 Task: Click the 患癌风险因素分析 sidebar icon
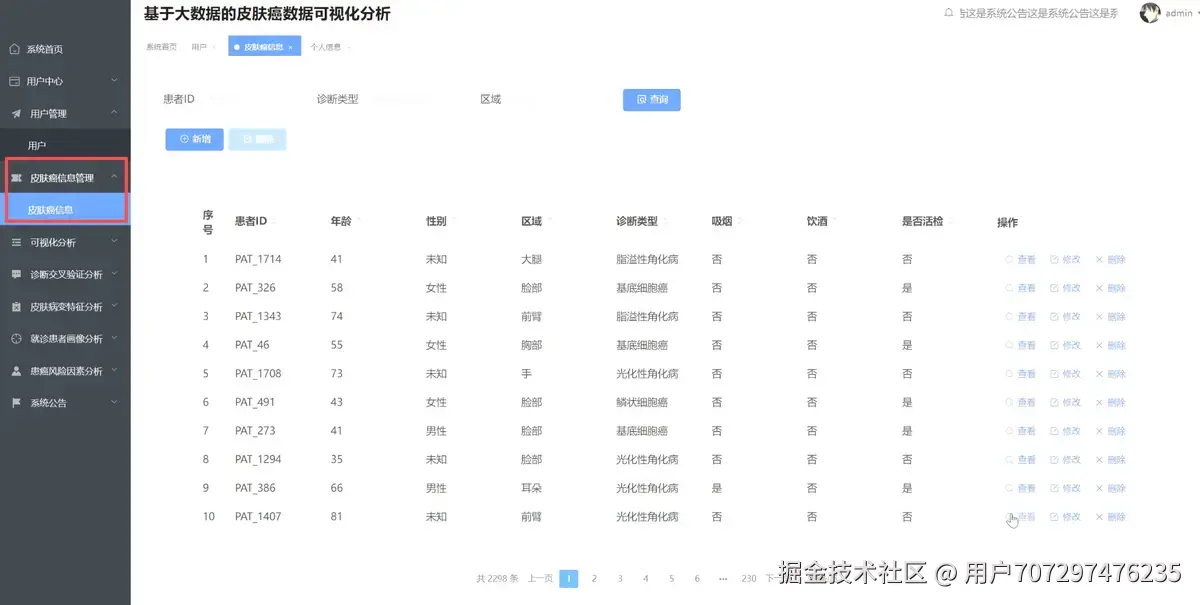pyautogui.click(x=15, y=371)
